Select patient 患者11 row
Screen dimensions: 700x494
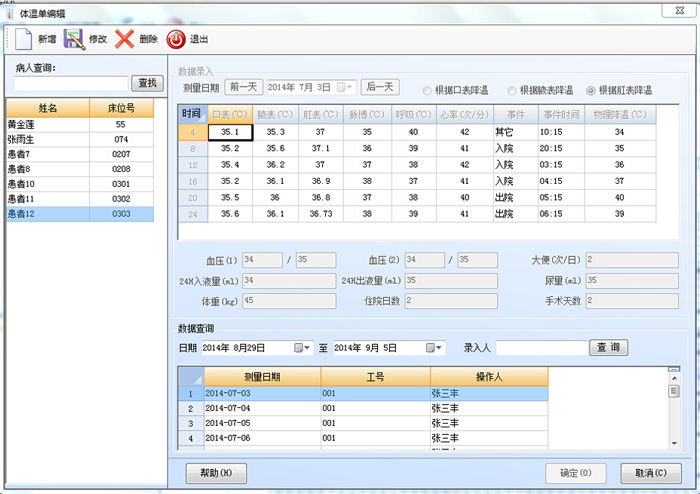coord(80,199)
